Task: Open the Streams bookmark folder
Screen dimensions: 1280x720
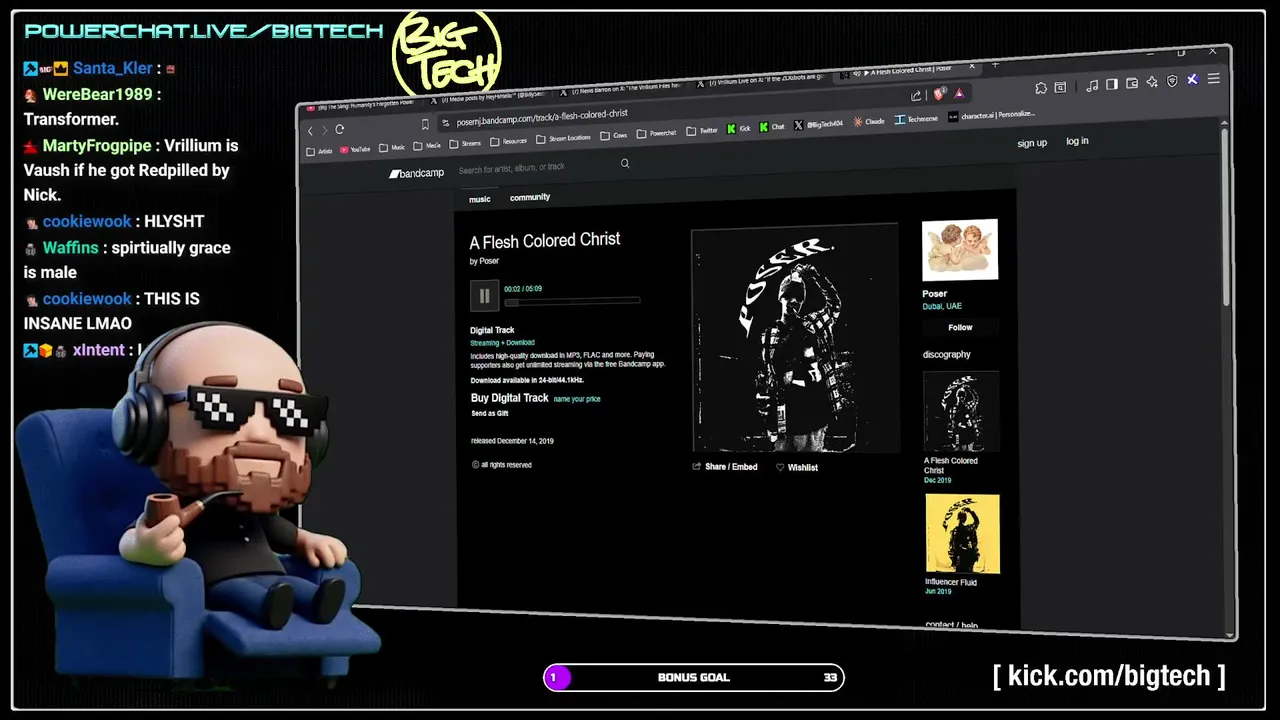Action: click(465, 144)
